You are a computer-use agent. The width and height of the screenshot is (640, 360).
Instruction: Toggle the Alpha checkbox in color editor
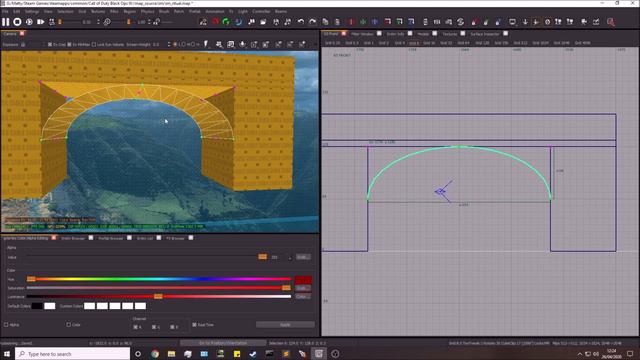6,325
